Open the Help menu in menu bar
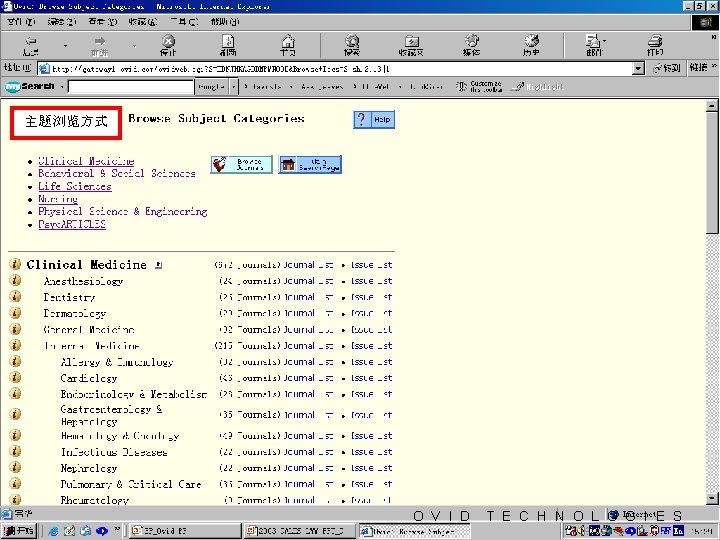The width and height of the screenshot is (720, 540). 225,22
